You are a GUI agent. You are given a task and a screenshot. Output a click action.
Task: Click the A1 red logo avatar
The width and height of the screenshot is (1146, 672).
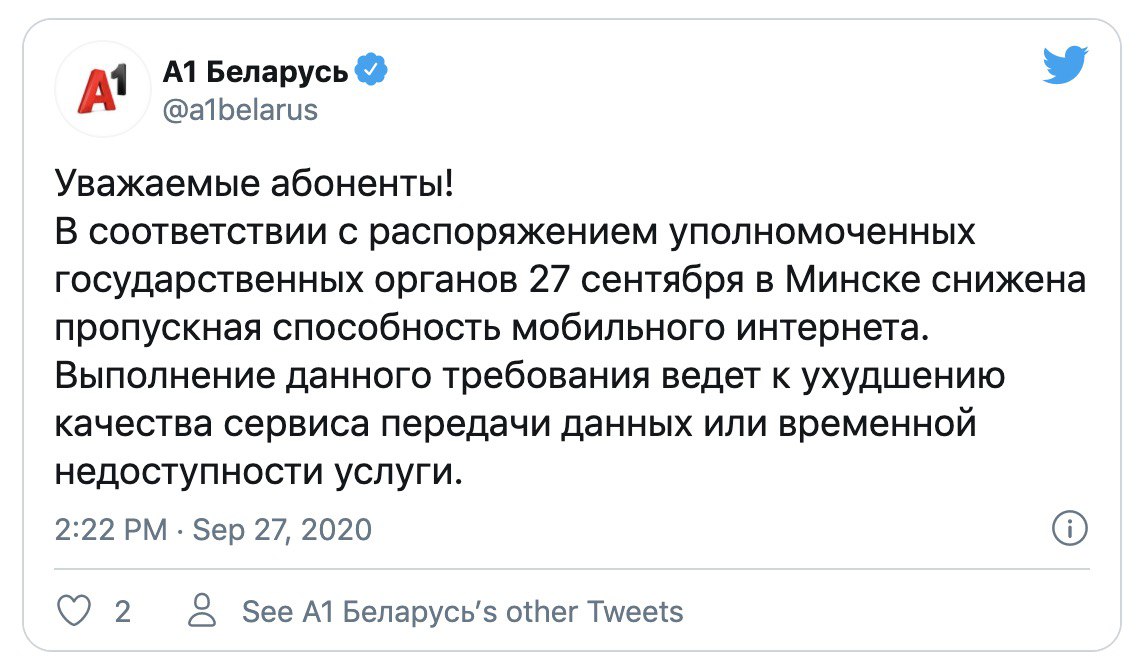point(105,92)
